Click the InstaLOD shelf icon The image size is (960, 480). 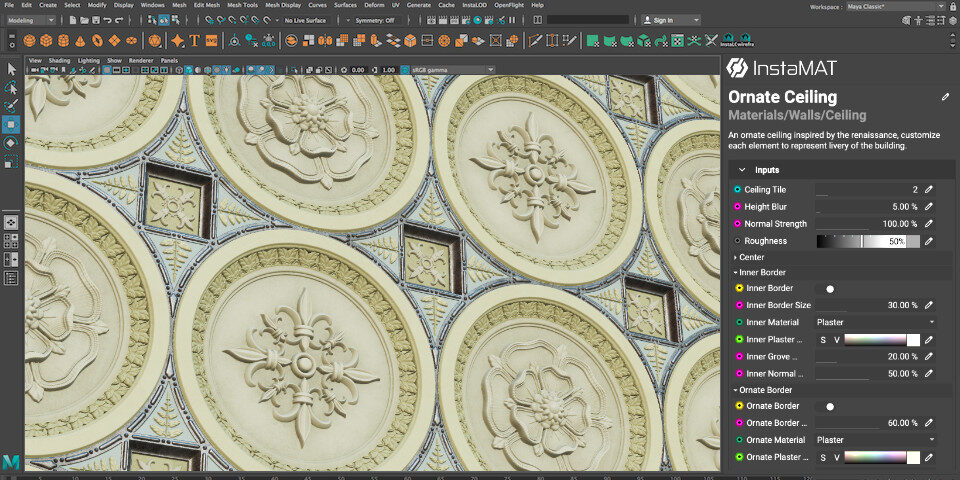coord(728,40)
